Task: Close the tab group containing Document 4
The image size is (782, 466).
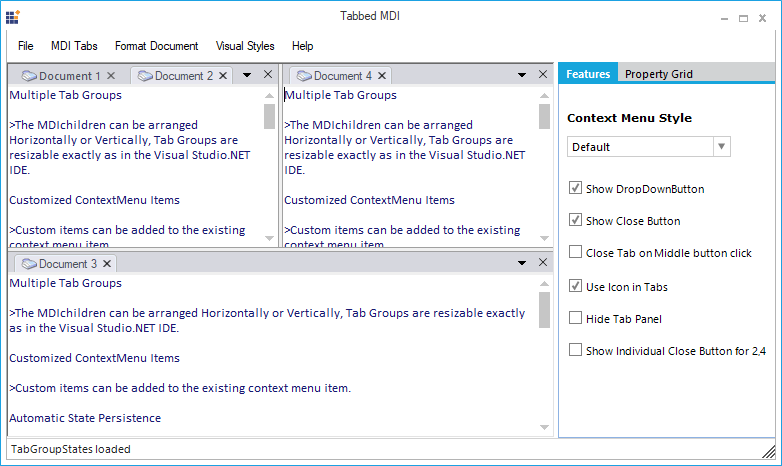Action: click(x=543, y=74)
